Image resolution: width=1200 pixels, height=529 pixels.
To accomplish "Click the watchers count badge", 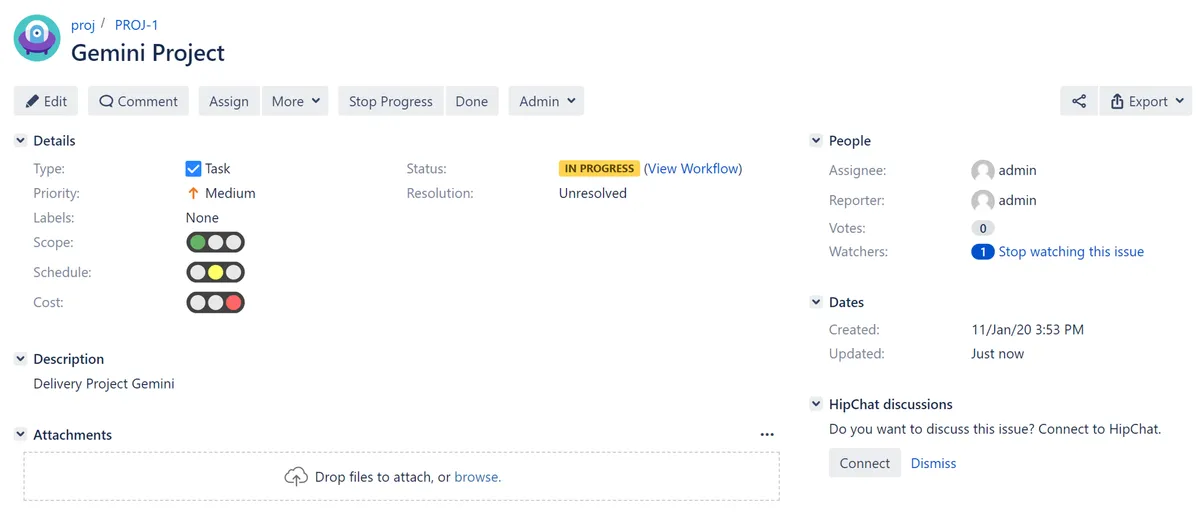I will pyautogui.click(x=982, y=252).
